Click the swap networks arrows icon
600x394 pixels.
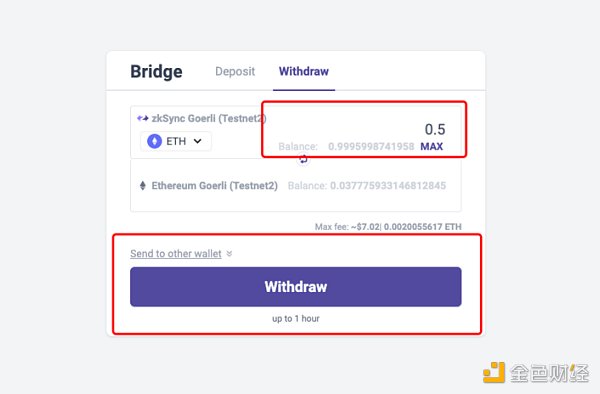point(303,159)
